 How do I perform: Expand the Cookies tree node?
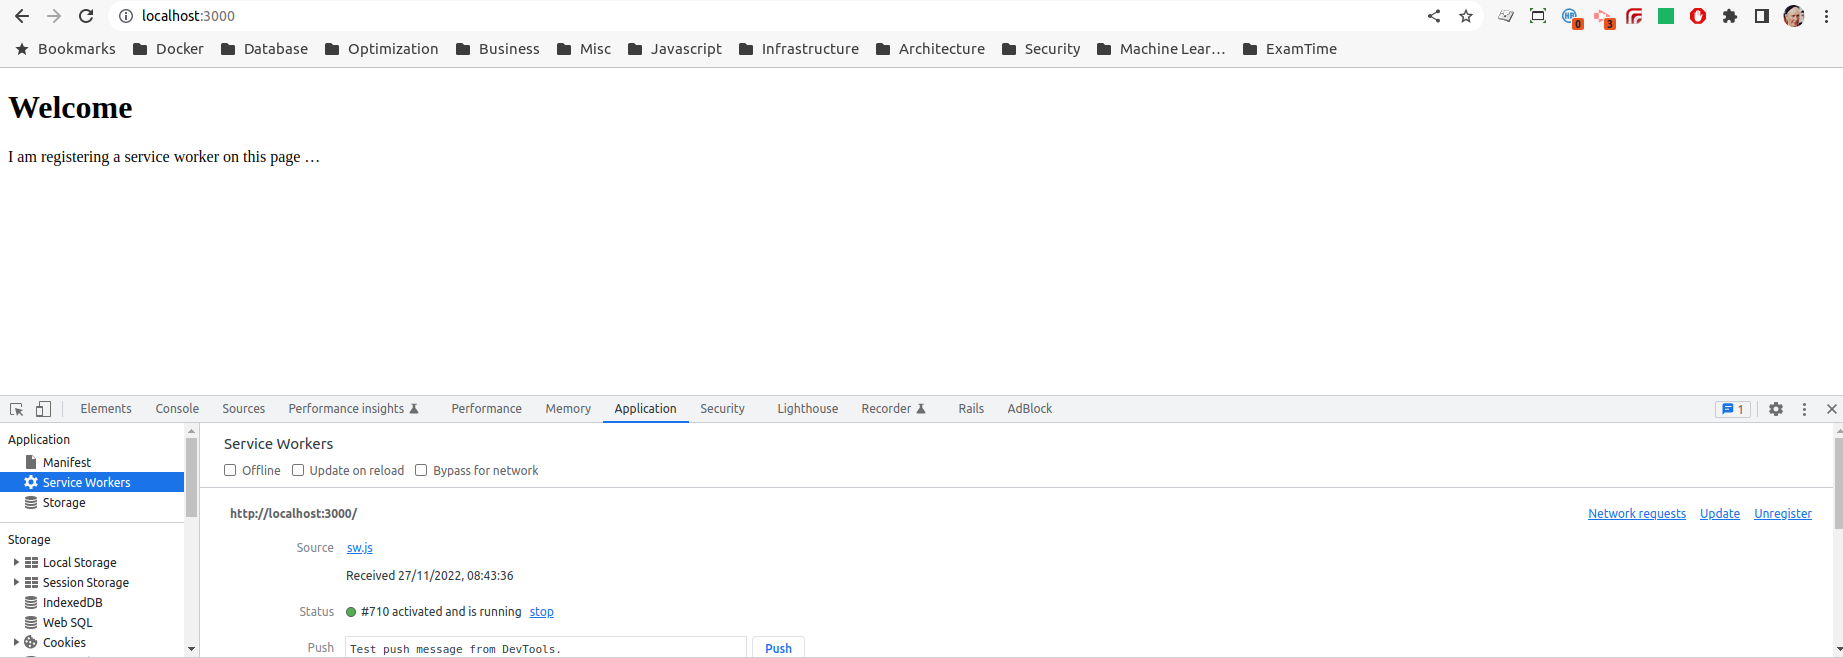pos(16,642)
